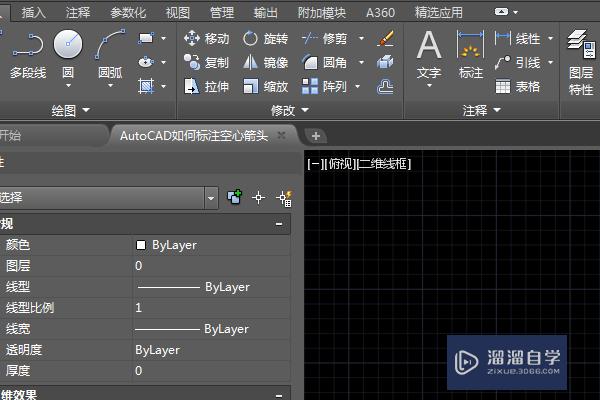Open the Arc (圆弧) tool flyout arrow

[x=110, y=86]
